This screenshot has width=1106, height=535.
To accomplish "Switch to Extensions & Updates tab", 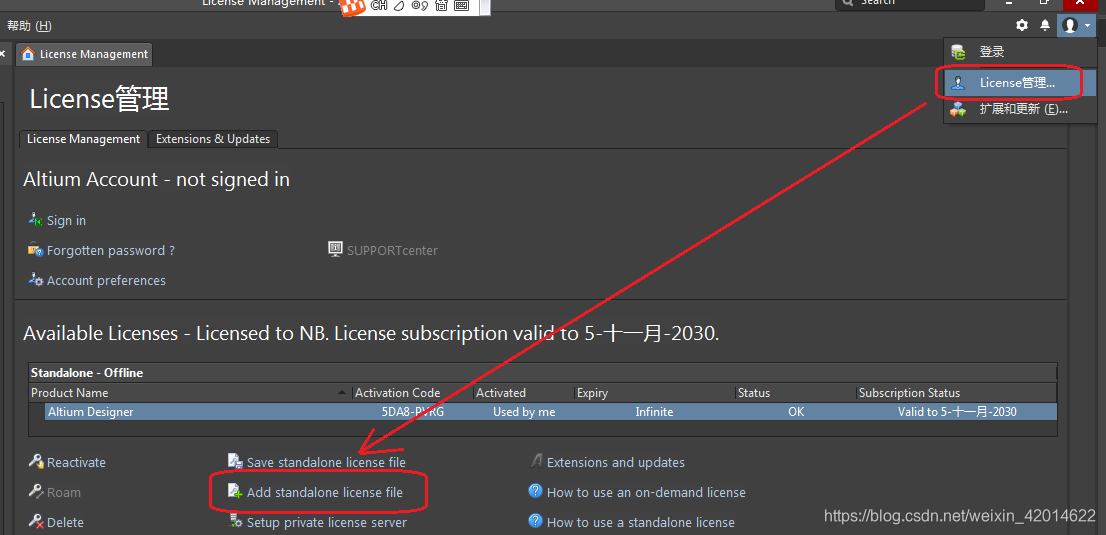I will click(213, 139).
